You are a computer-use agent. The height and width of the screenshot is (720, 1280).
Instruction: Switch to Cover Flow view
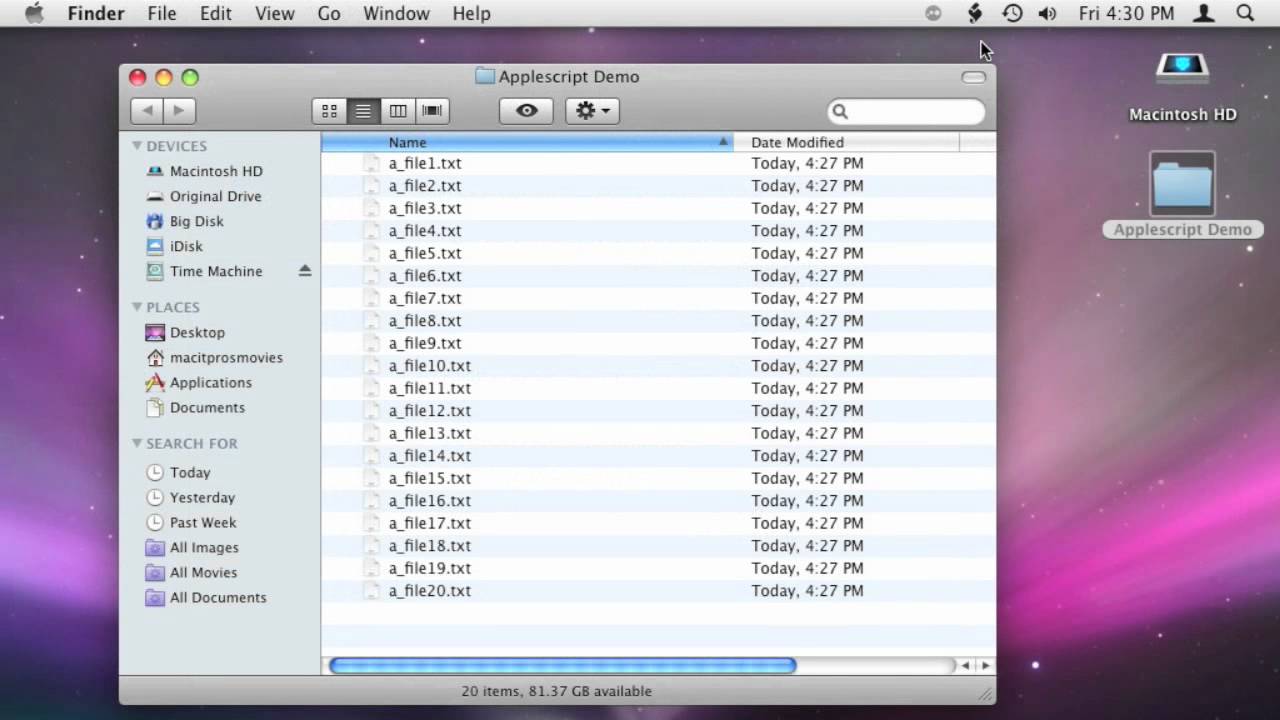point(432,111)
